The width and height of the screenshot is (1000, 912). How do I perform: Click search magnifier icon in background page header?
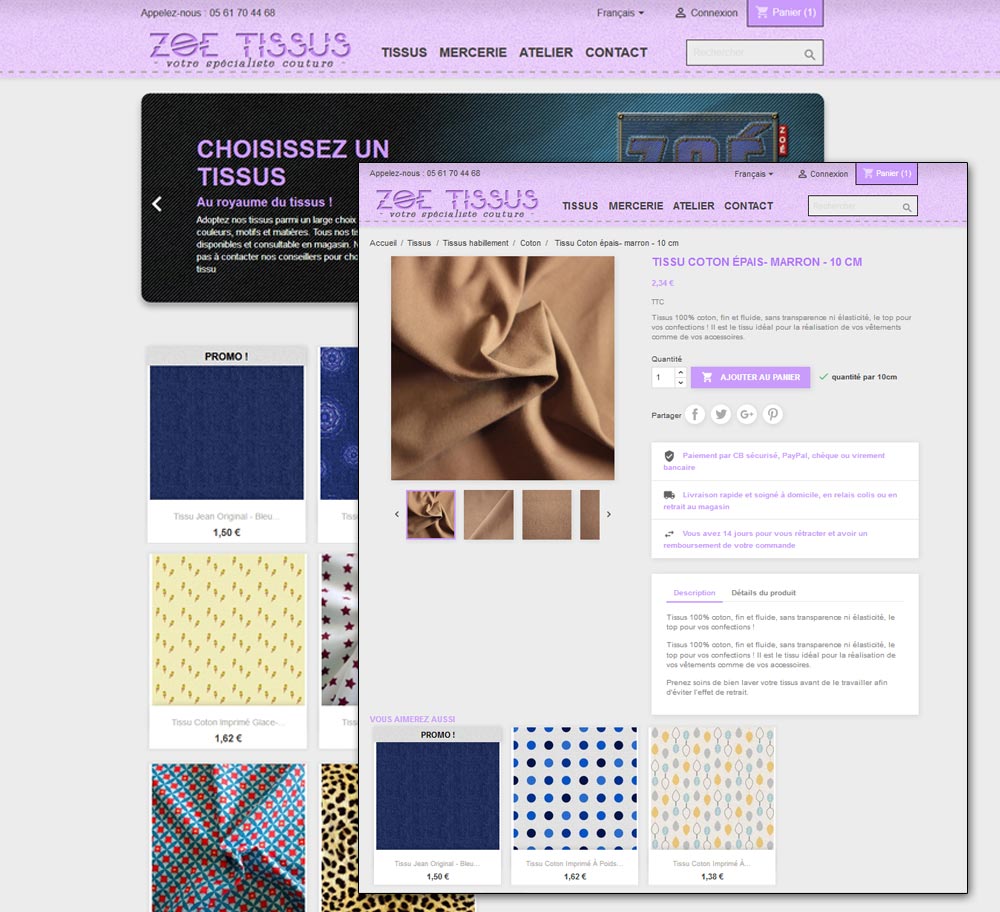click(x=809, y=54)
